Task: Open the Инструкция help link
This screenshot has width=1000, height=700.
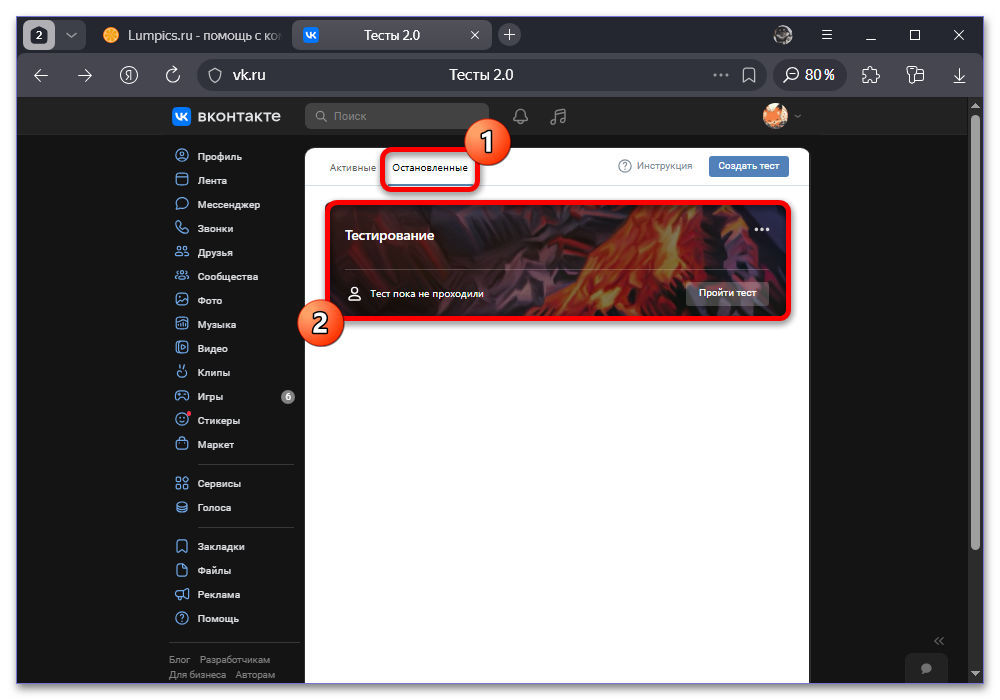Action: (x=655, y=166)
